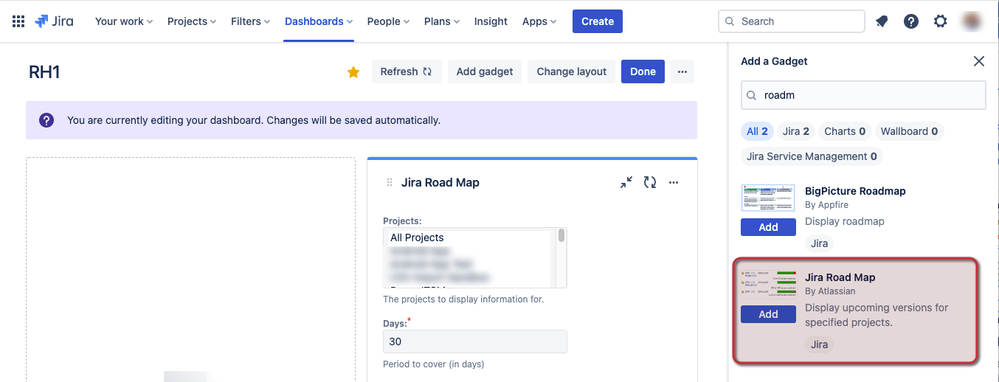999x382 pixels.
Task: Click the Jira Road Map gadget thumbnail
Action: (x=768, y=283)
